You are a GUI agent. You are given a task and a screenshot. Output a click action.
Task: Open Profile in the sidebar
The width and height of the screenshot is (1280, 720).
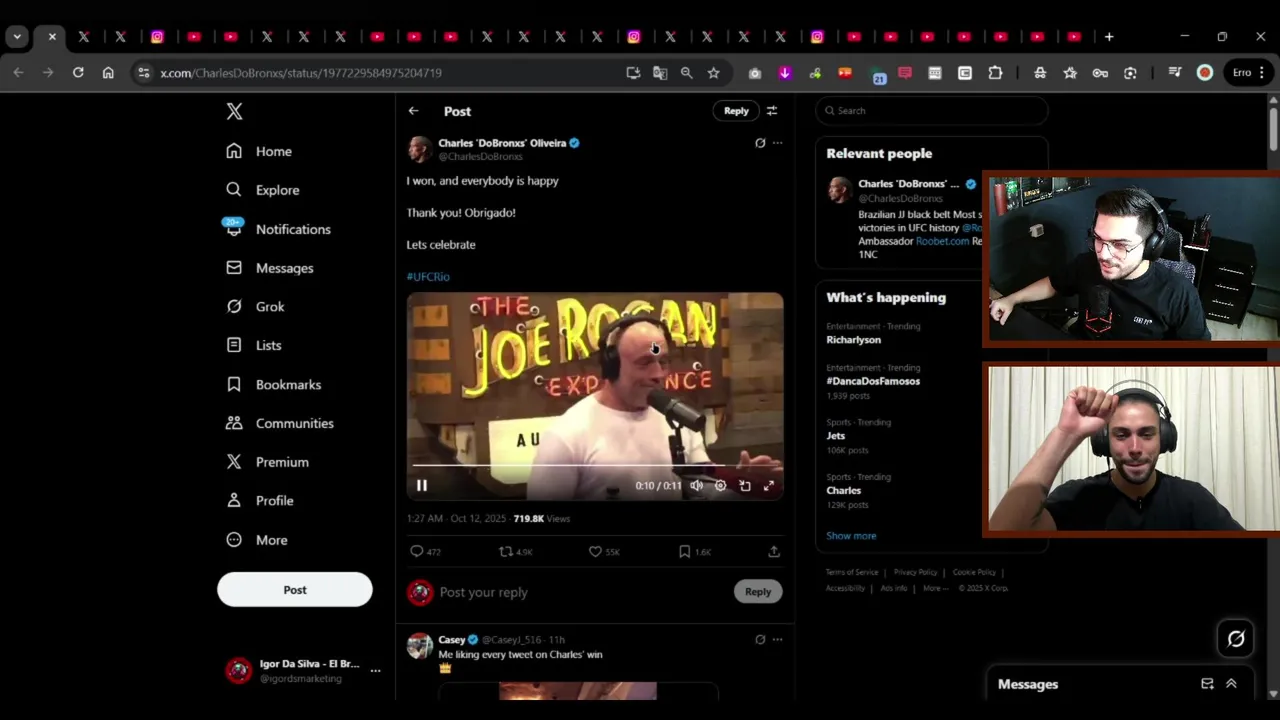point(259,501)
